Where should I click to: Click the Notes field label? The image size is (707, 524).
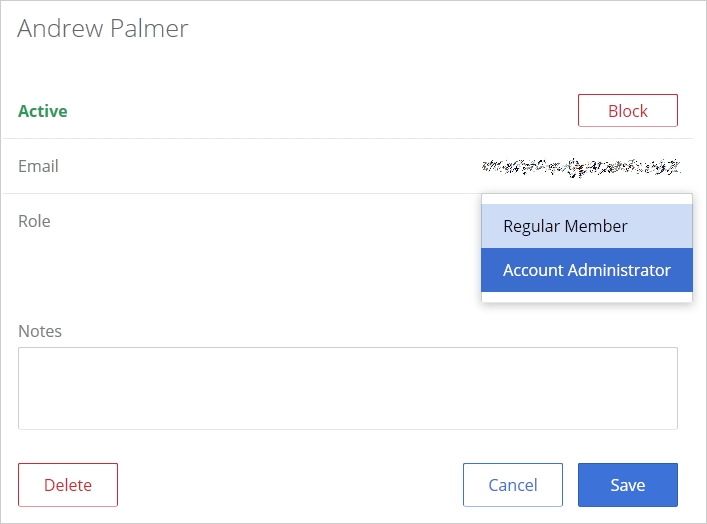(40, 331)
